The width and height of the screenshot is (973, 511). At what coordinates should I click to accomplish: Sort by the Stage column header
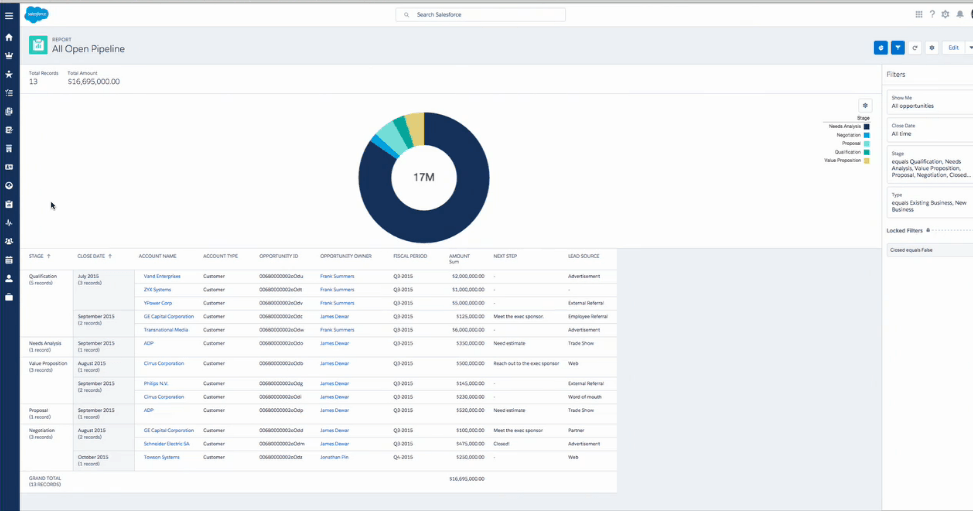[40, 256]
